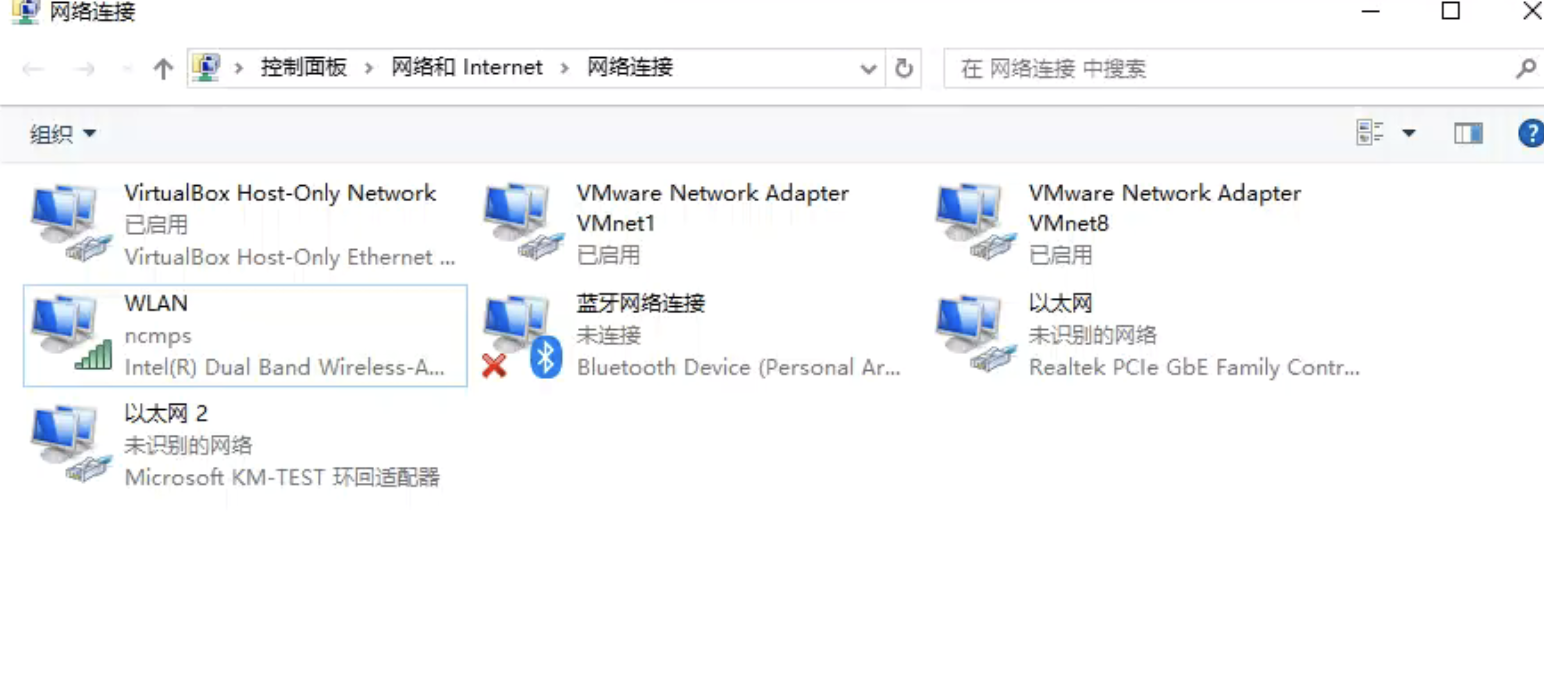Open the help question mark icon
This screenshot has width=1544, height=674.
pyautogui.click(x=1530, y=133)
